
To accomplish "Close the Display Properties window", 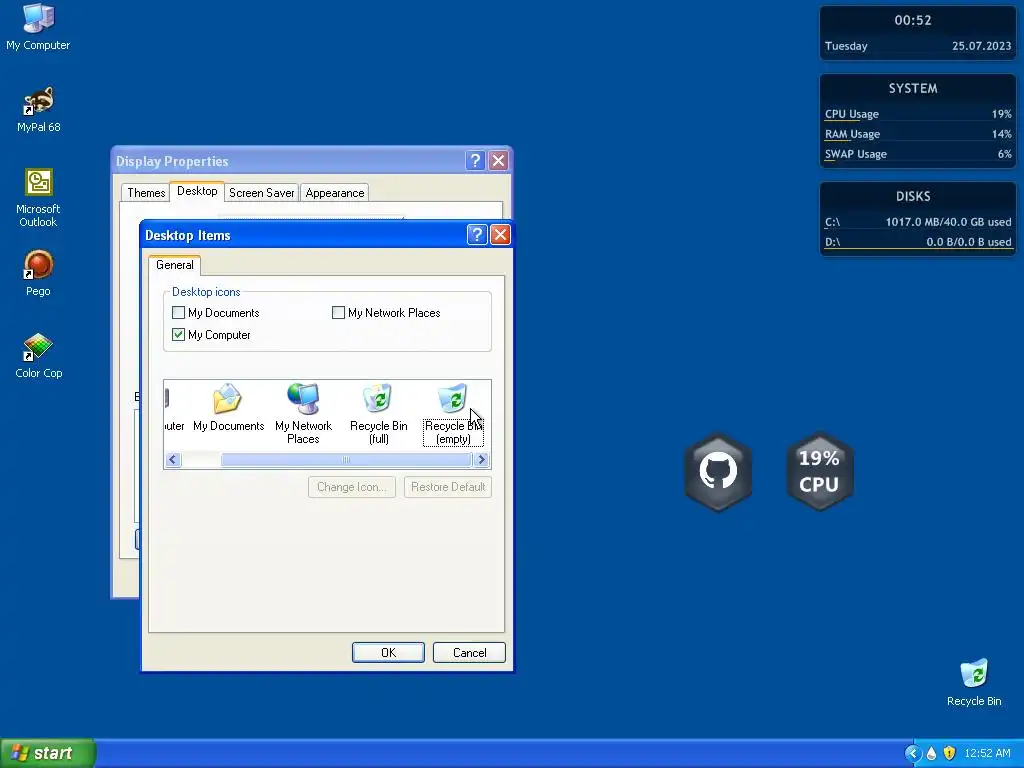I will pyautogui.click(x=498, y=160).
